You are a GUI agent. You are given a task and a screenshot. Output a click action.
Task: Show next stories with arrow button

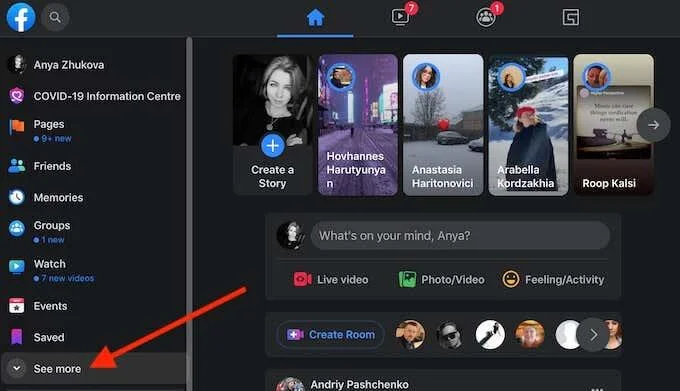coord(653,125)
